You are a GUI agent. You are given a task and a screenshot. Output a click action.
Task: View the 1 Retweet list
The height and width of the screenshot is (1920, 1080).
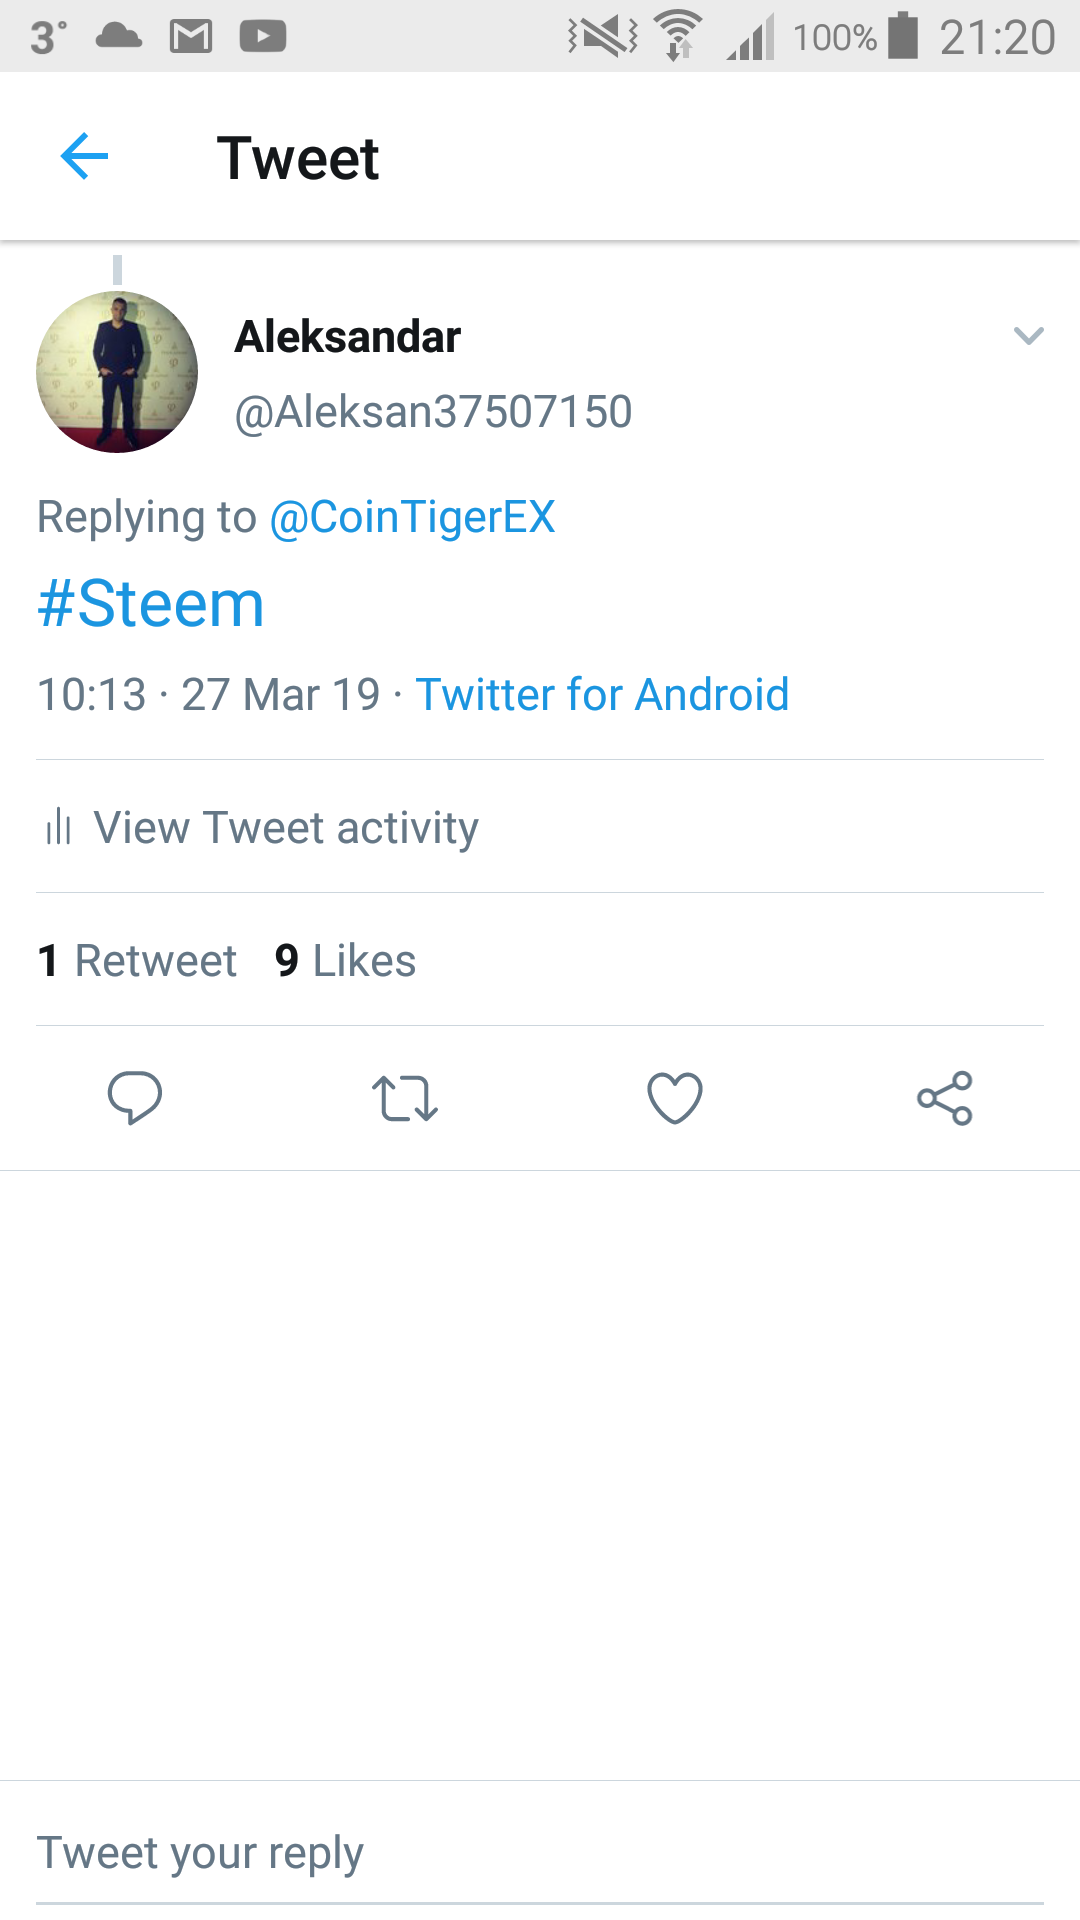(x=137, y=960)
